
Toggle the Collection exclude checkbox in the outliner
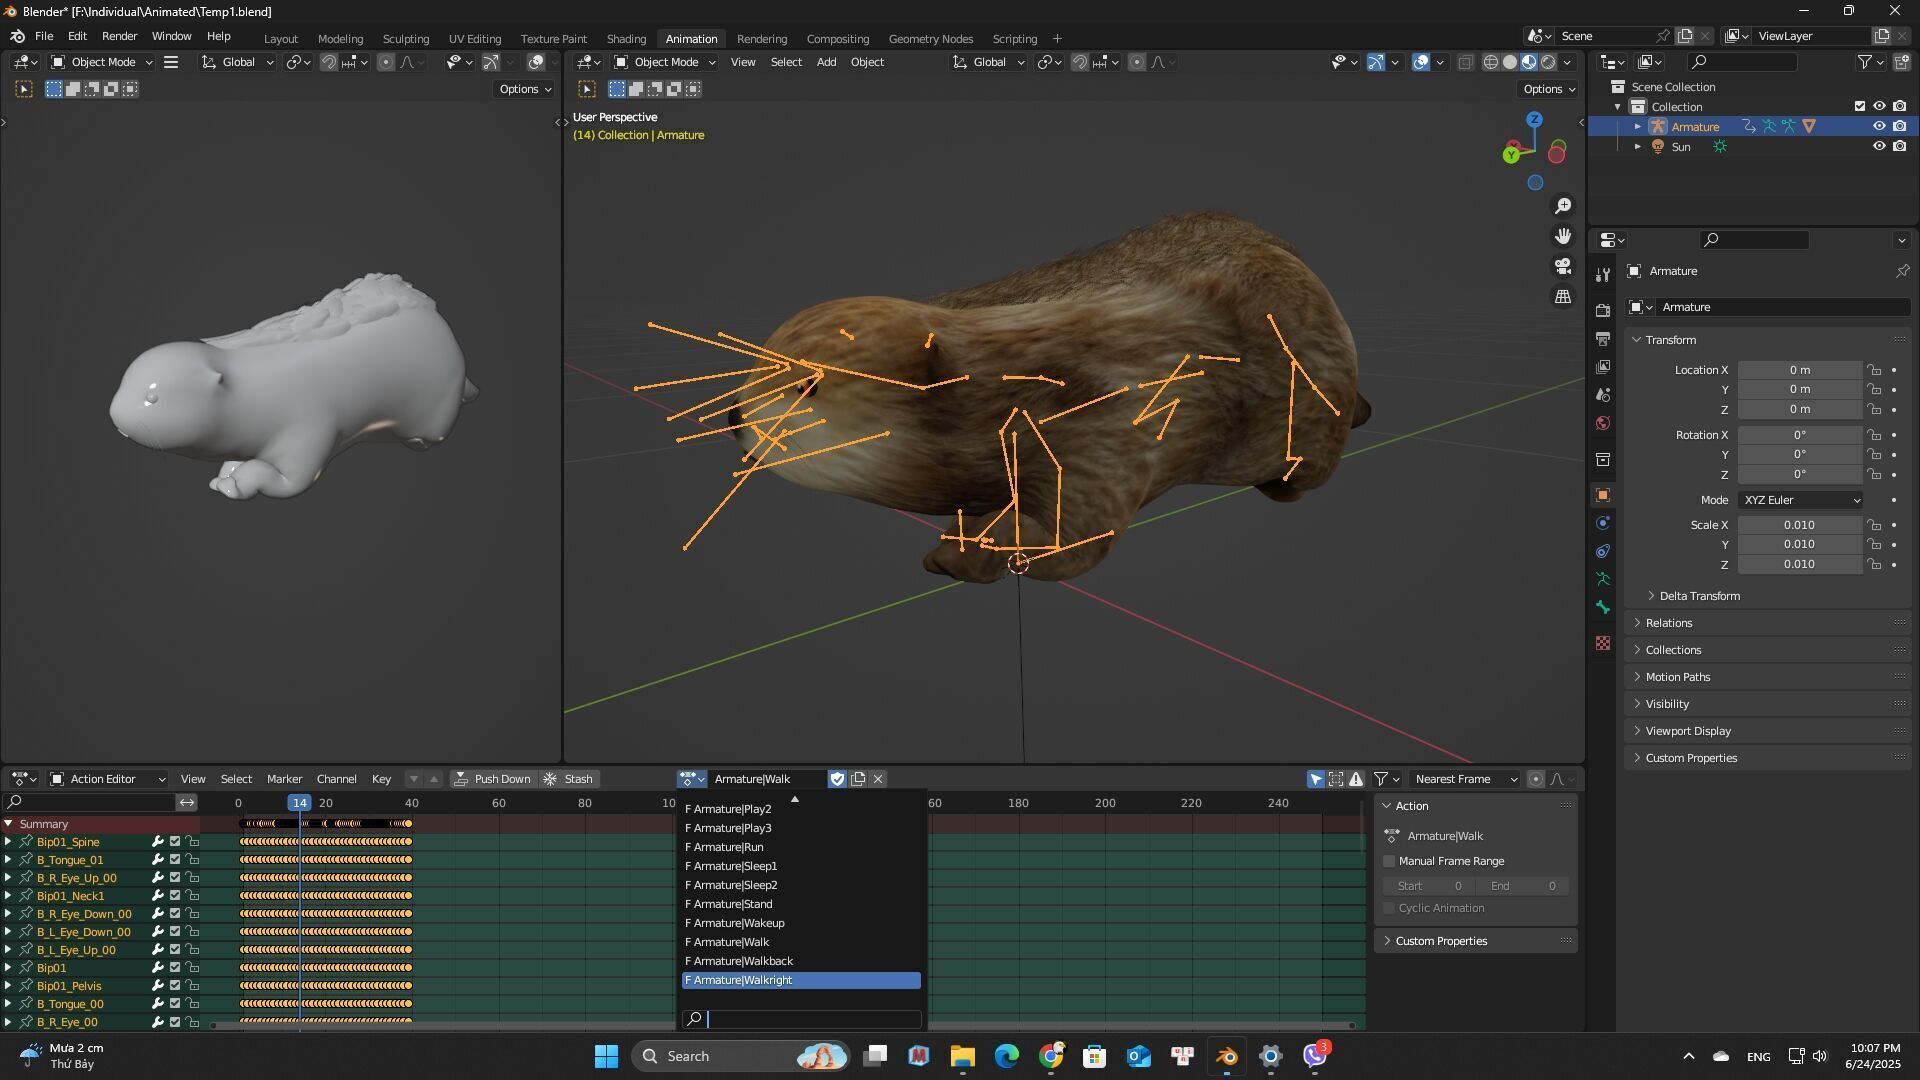point(1860,106)
